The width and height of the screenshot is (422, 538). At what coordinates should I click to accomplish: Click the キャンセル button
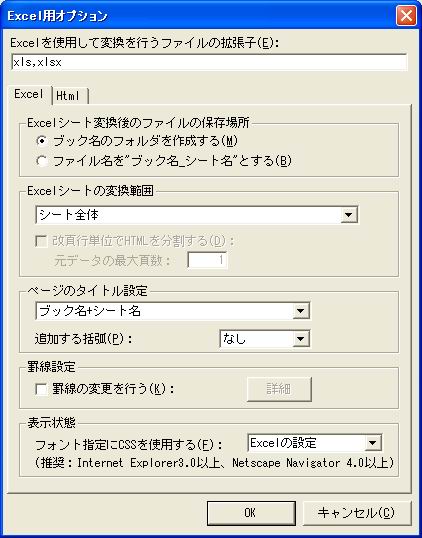(357, 513)
